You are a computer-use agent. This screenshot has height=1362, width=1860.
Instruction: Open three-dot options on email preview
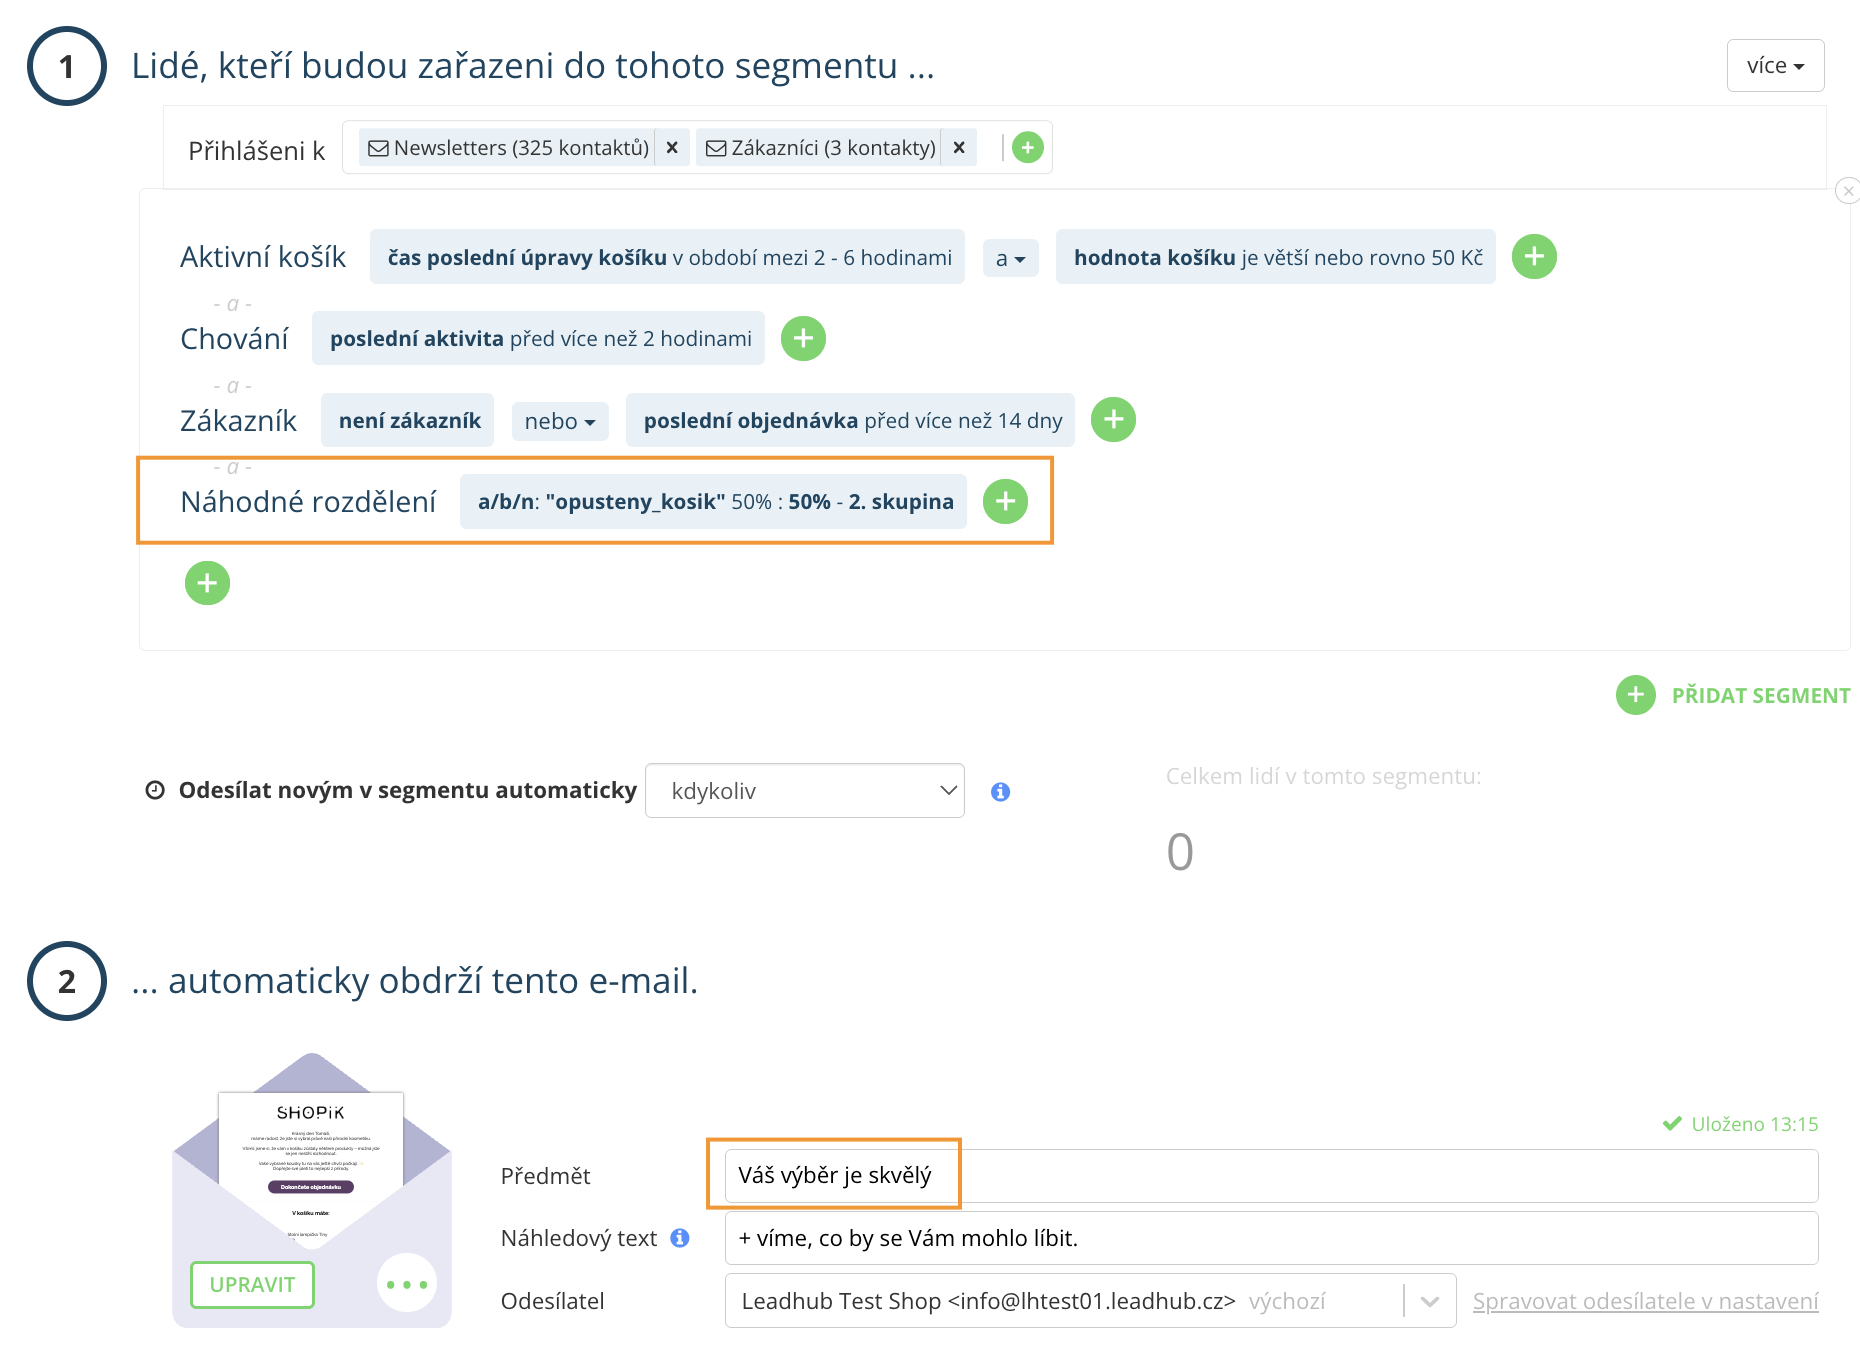406,1284
